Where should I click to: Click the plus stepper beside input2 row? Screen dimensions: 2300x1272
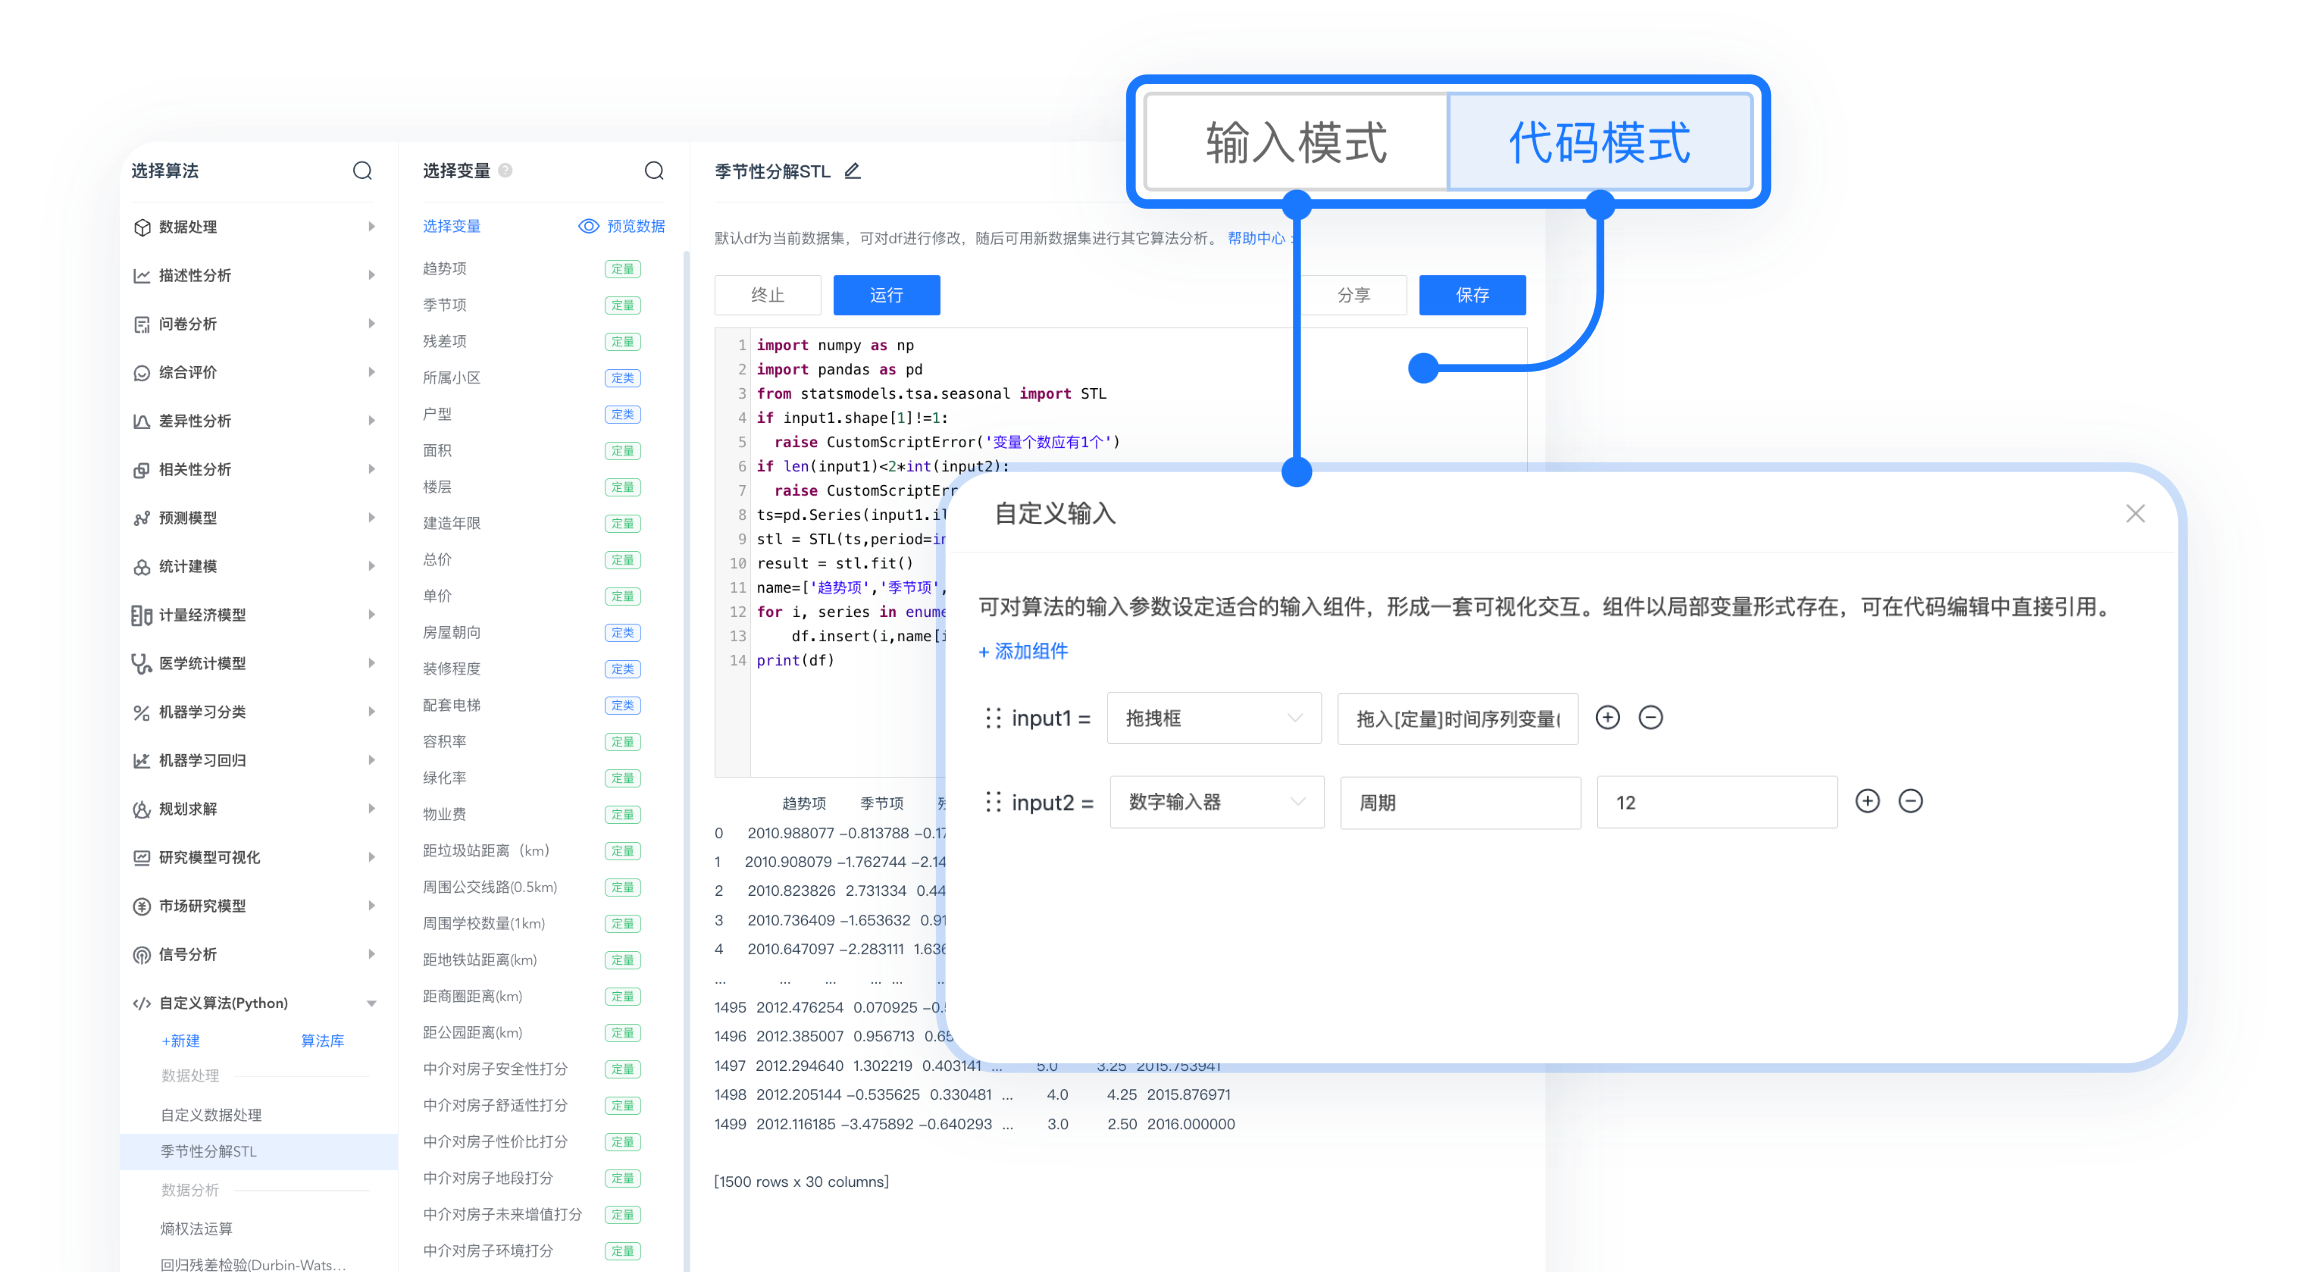(x=1868, y=801)
